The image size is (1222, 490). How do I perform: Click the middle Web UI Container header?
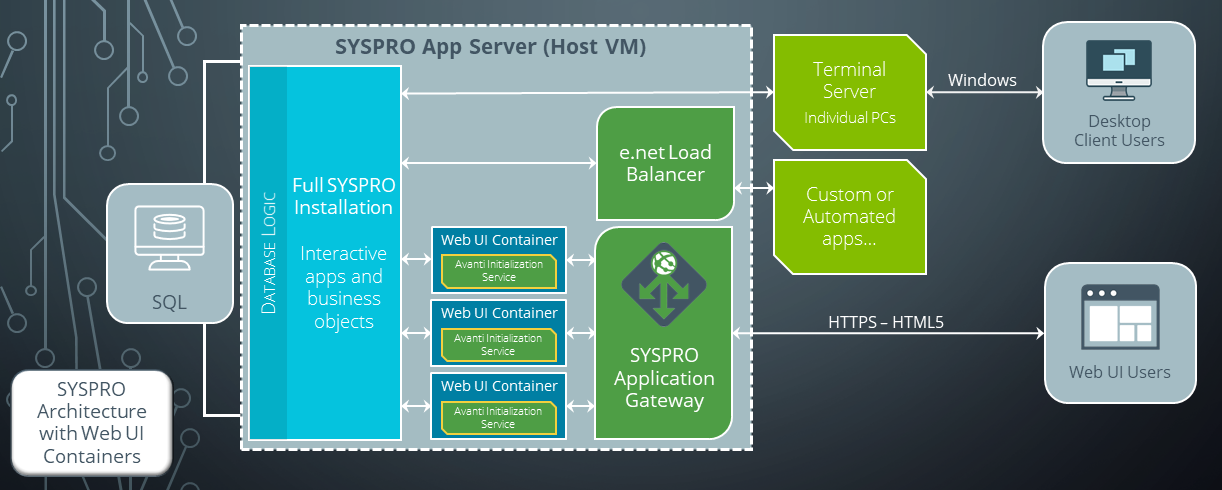point(499,313)
